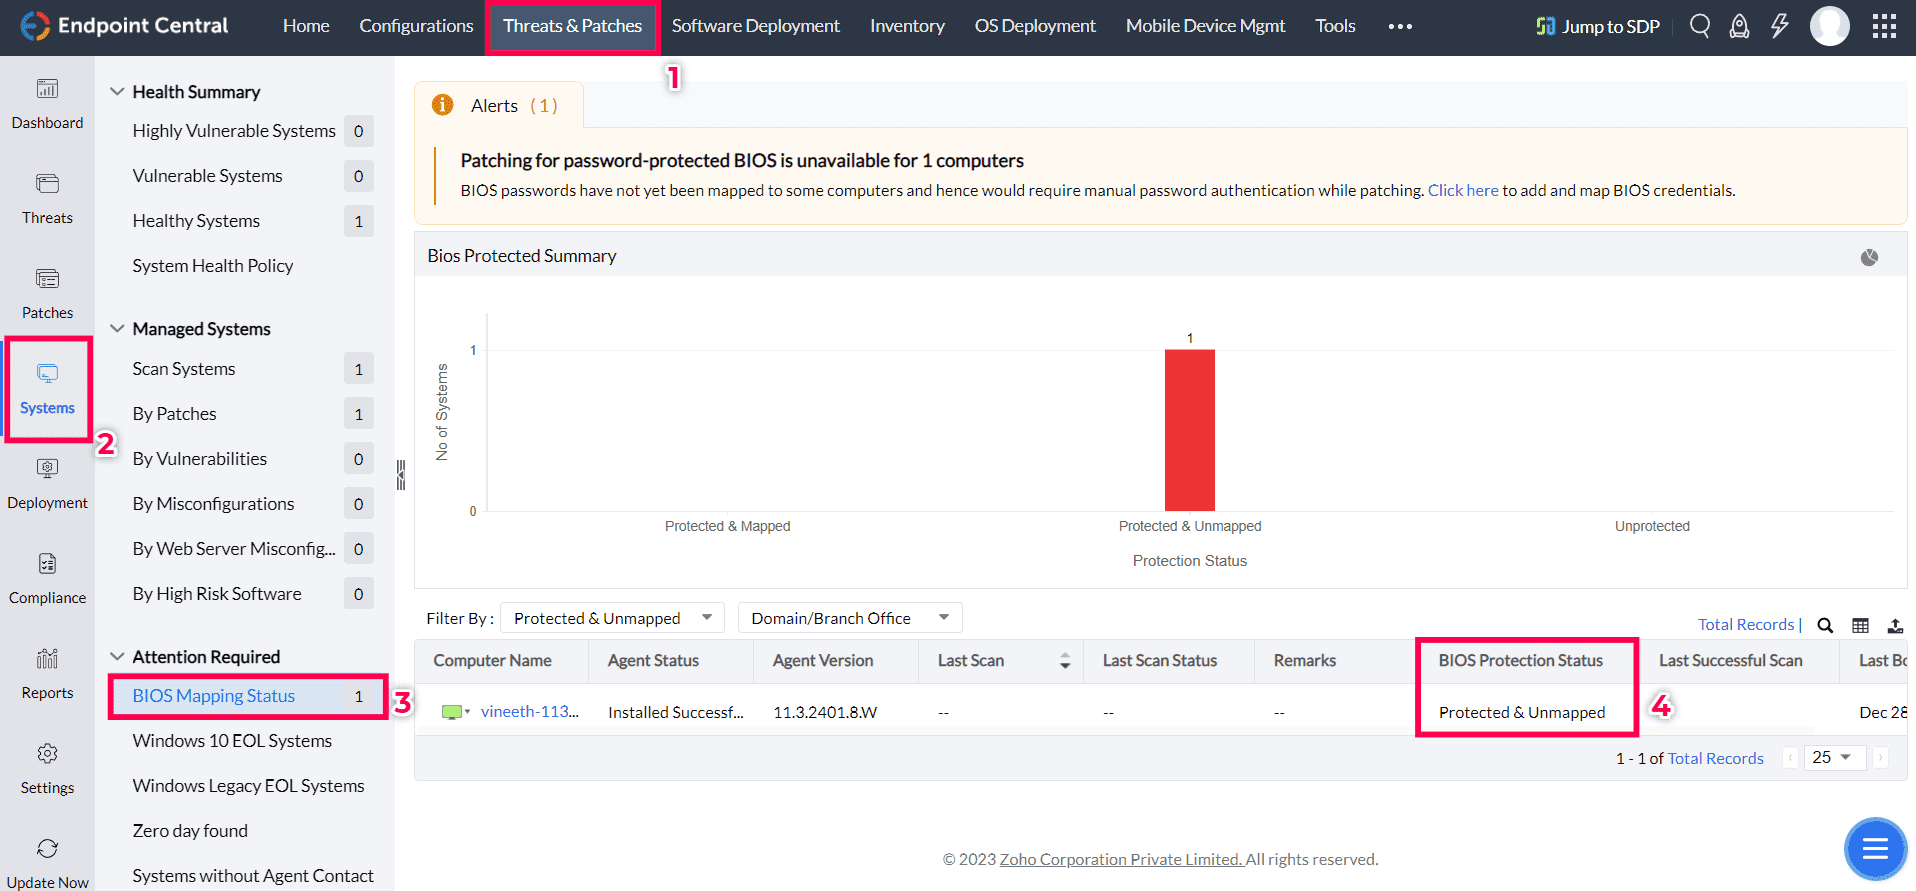This screenshot has width=1916, height=891.
Task: Open By Misconfigurations item
Action: pyautogui.click(x=213, y=504)
